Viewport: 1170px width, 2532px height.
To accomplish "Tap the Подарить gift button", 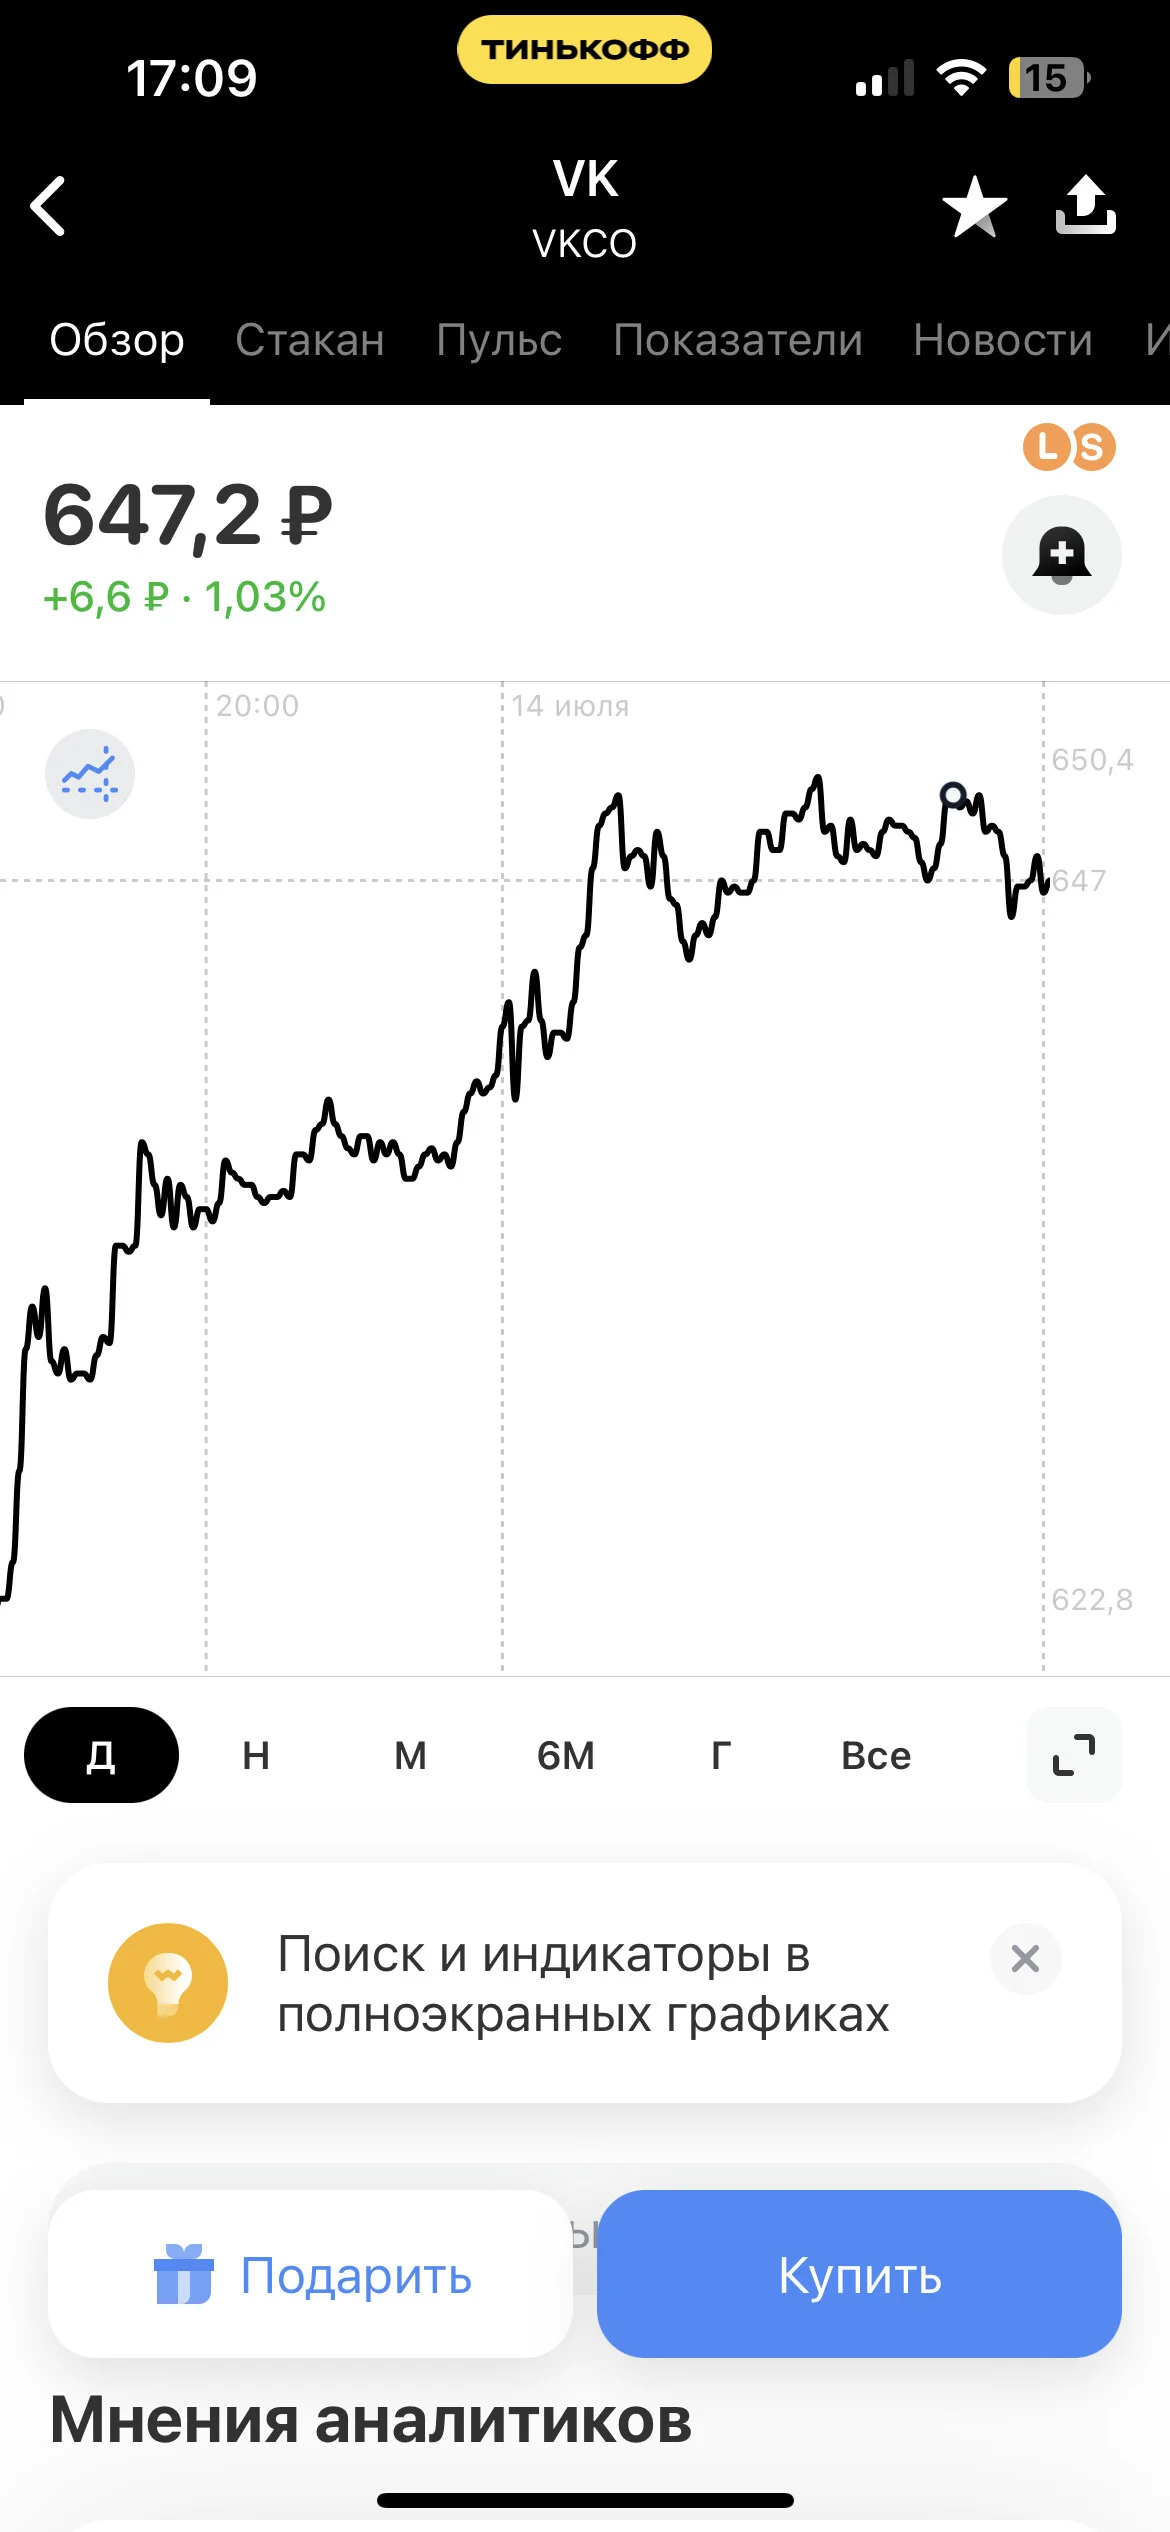I will pyautogui.click(x=310, y=2274).
